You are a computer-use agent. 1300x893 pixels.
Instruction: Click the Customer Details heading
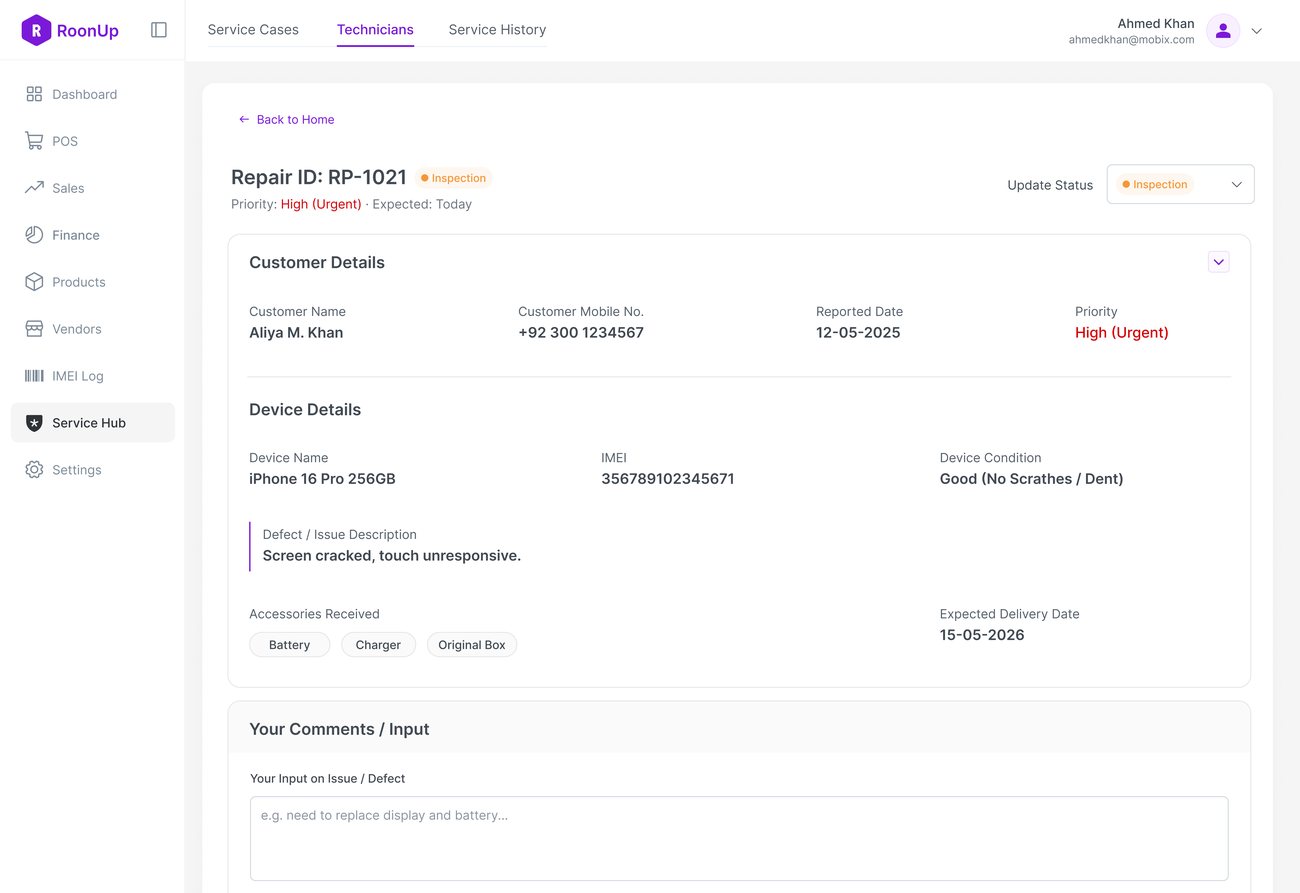coord(317,262)
